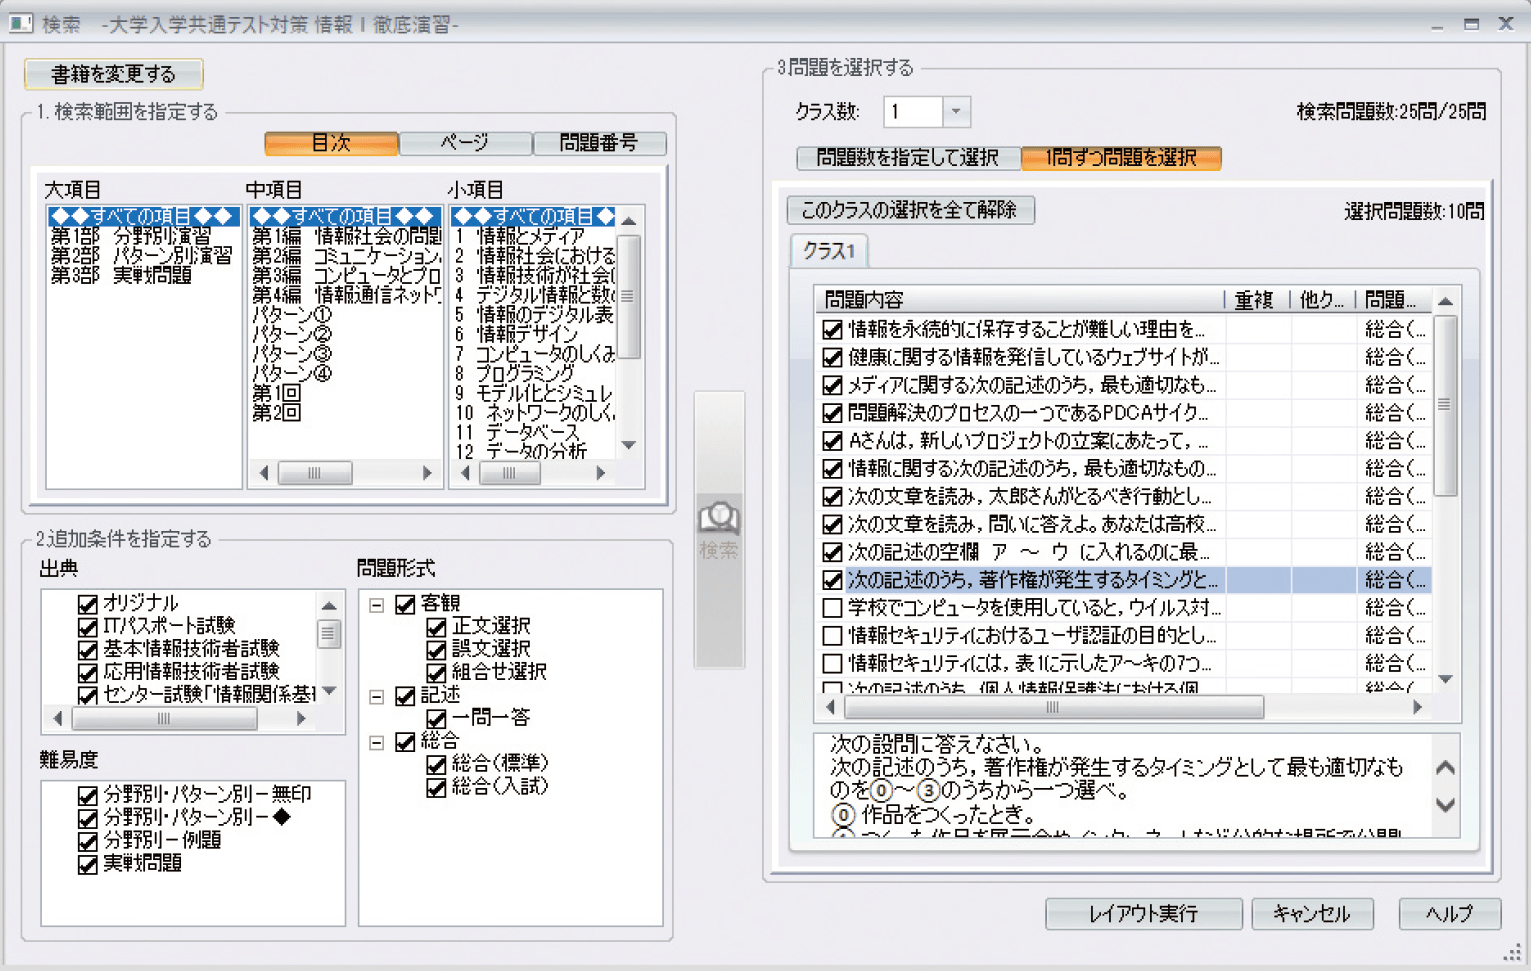Check the 学校でコンピュータを使用していると question
Image resolution: width=1531 pixels, height=971 pixels.
click(x=832, y=608)
